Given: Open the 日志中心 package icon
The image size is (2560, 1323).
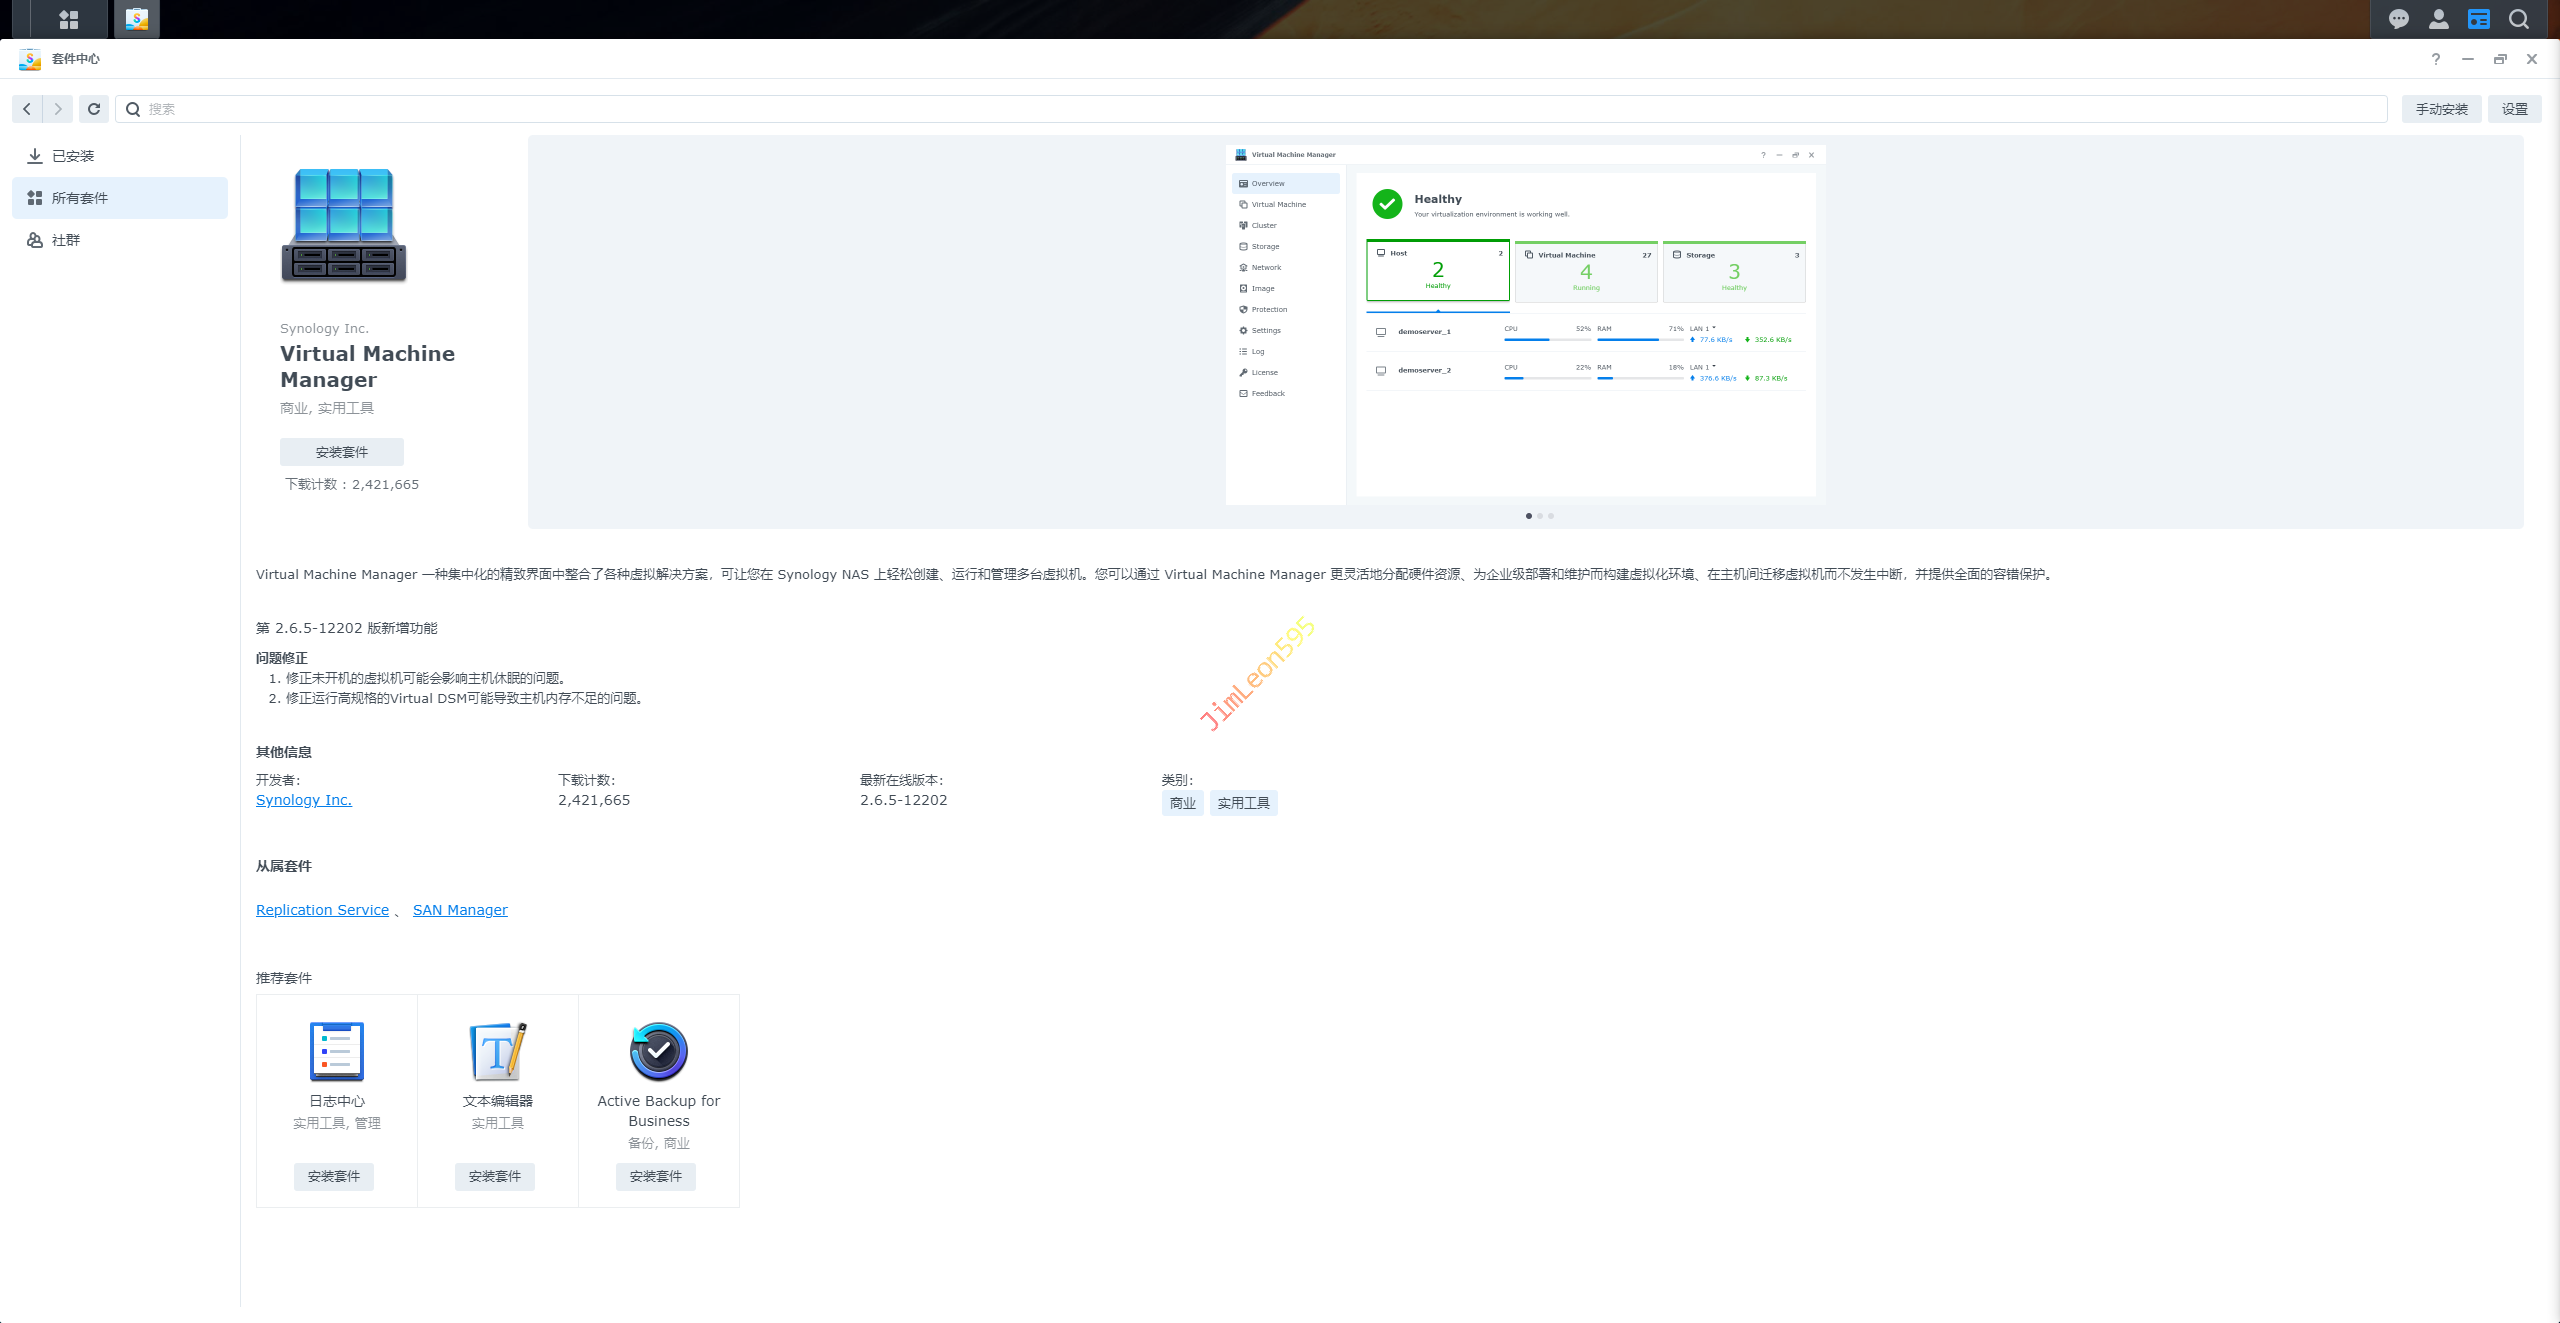Looking at the screenshot, I should coord(337,1051).
